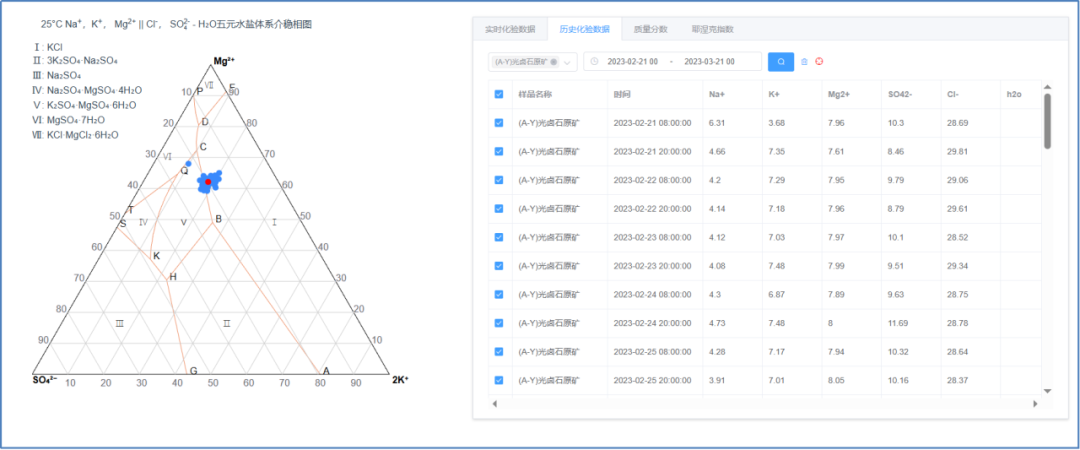Click Cl- value 29.81
1080x450 pixels.
click(957, 152)
